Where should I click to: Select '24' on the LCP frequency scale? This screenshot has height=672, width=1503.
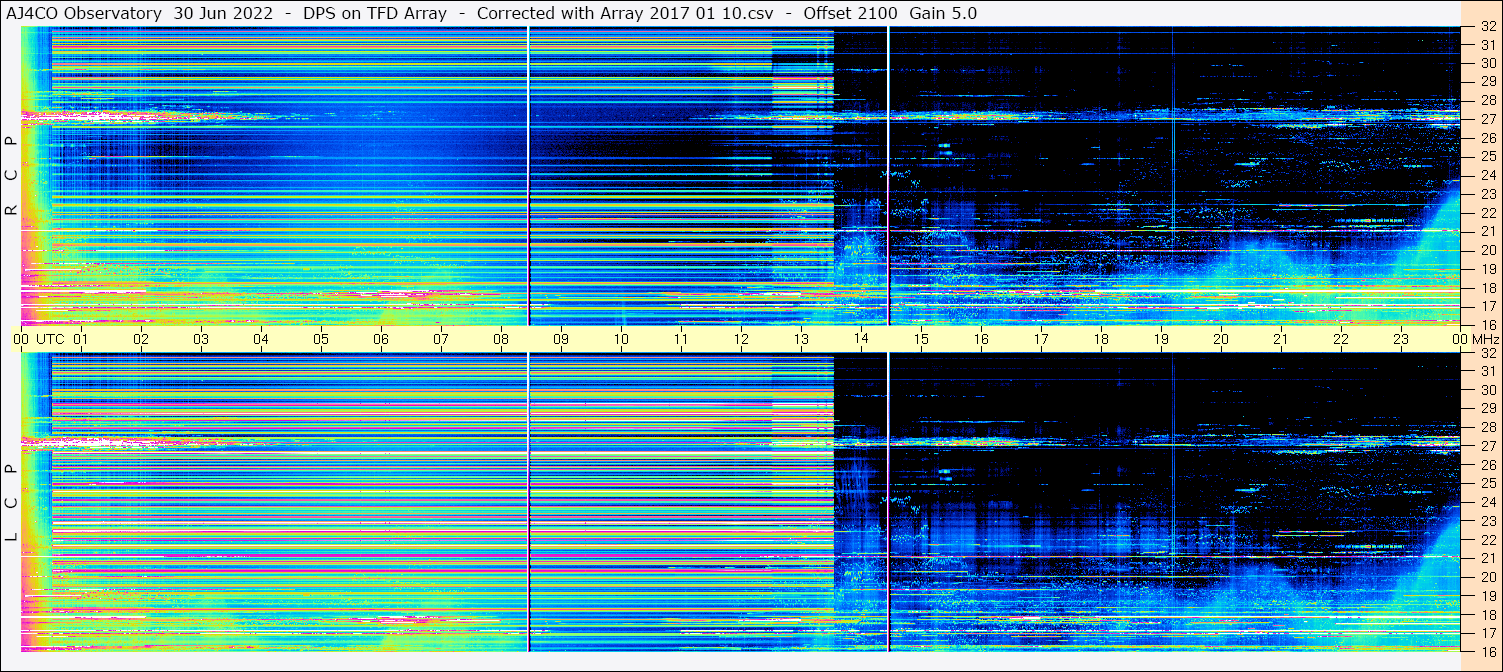click(1488, 502)
